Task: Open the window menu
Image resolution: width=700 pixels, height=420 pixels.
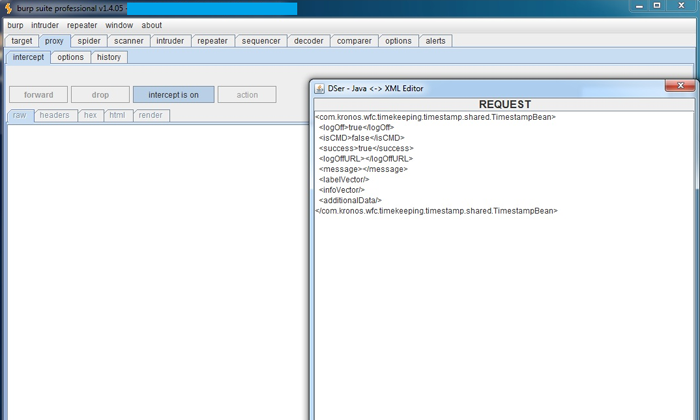Action: pos(119,25)
